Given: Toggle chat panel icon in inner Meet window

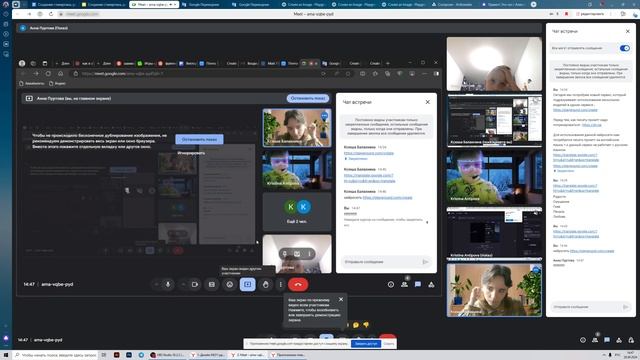Looking at the screenshot, I should click(418, 284).
